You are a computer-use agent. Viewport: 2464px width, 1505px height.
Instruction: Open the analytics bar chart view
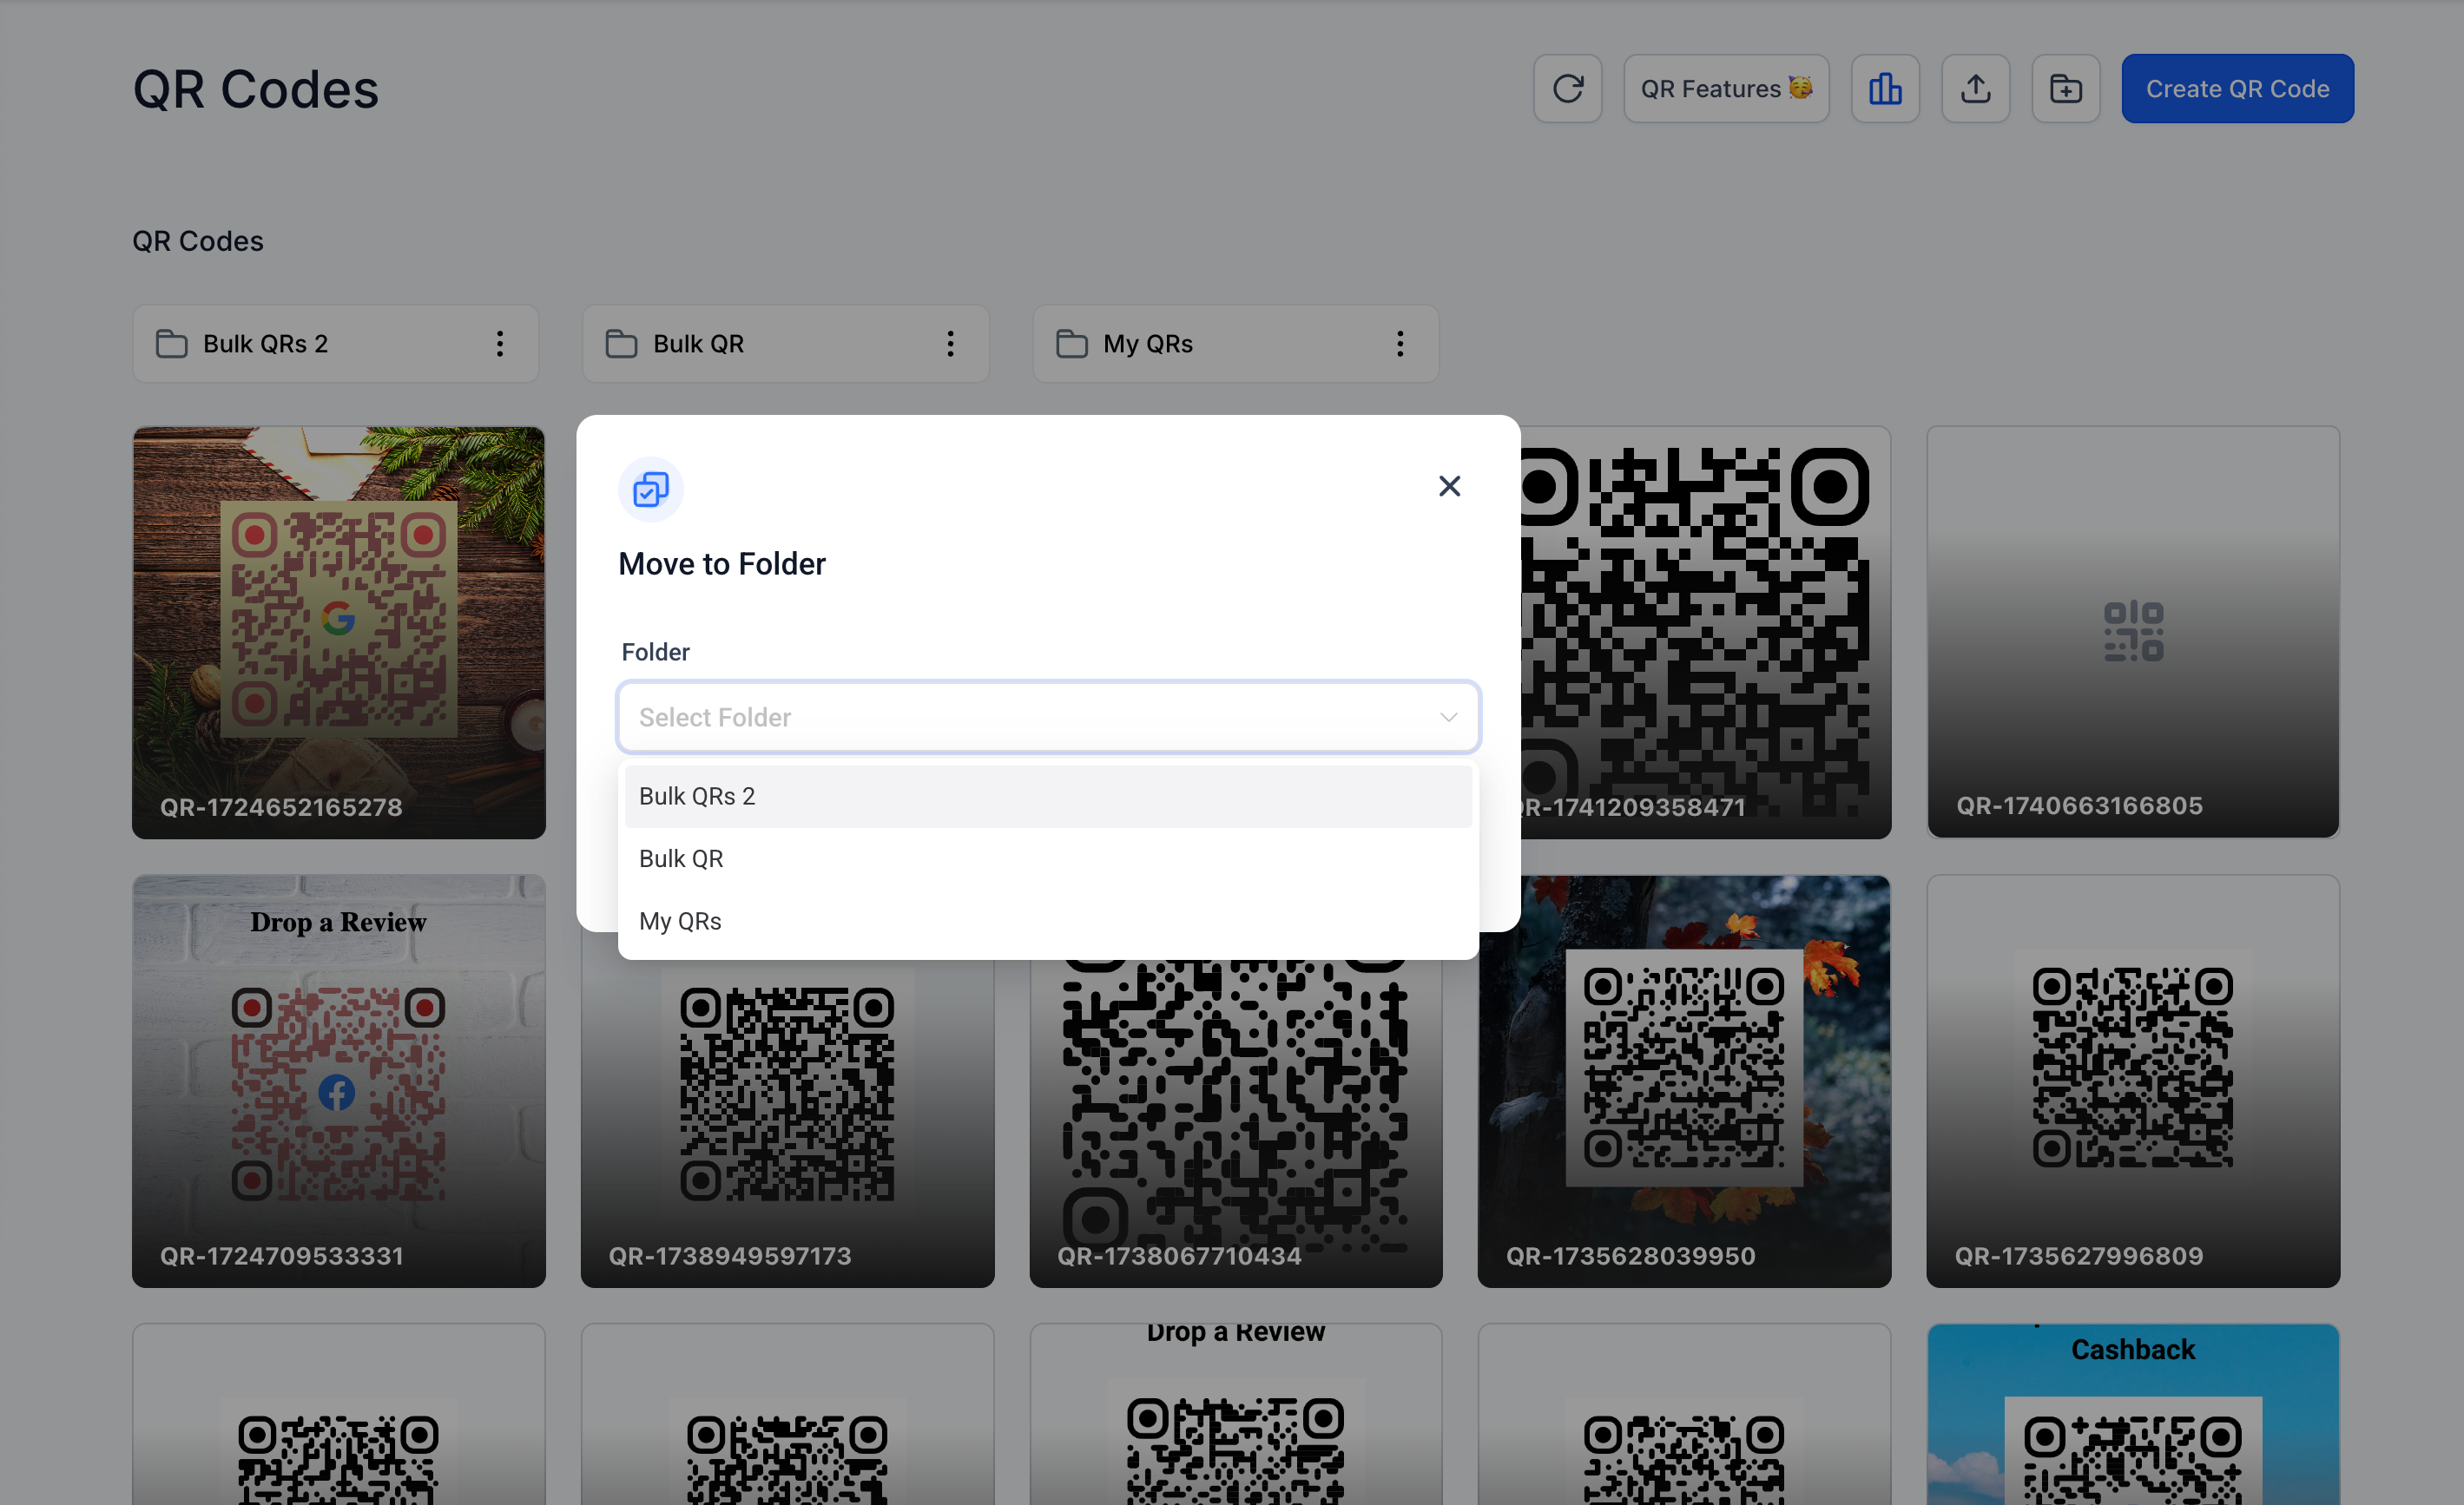pyautogui.click(x=1886, y=88)
